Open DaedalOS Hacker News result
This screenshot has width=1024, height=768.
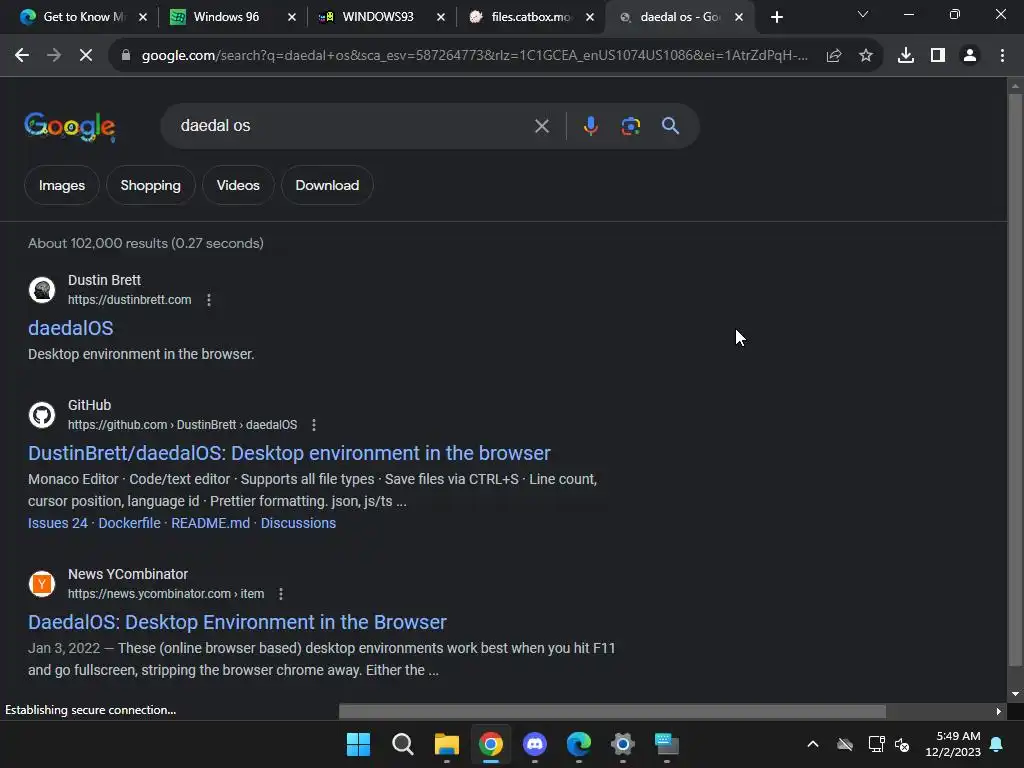pyautogui.click(x=237, y=622)
